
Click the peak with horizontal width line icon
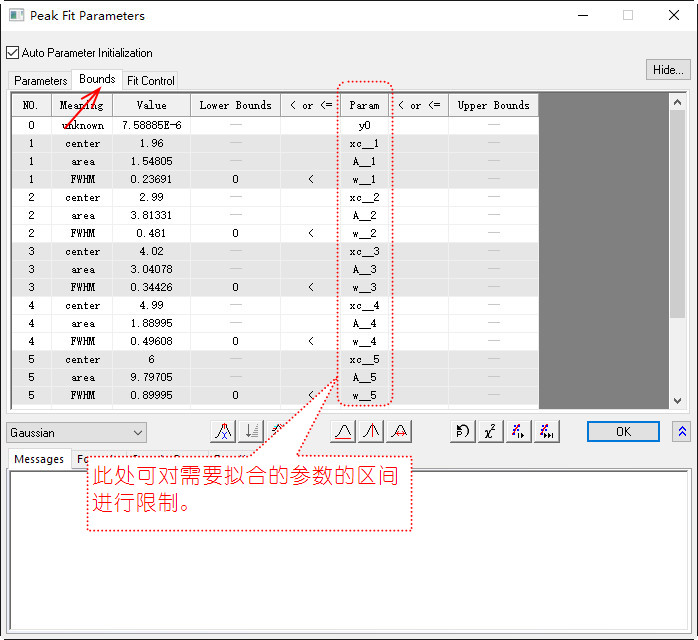pyautogui.click(x=400, y=432)
